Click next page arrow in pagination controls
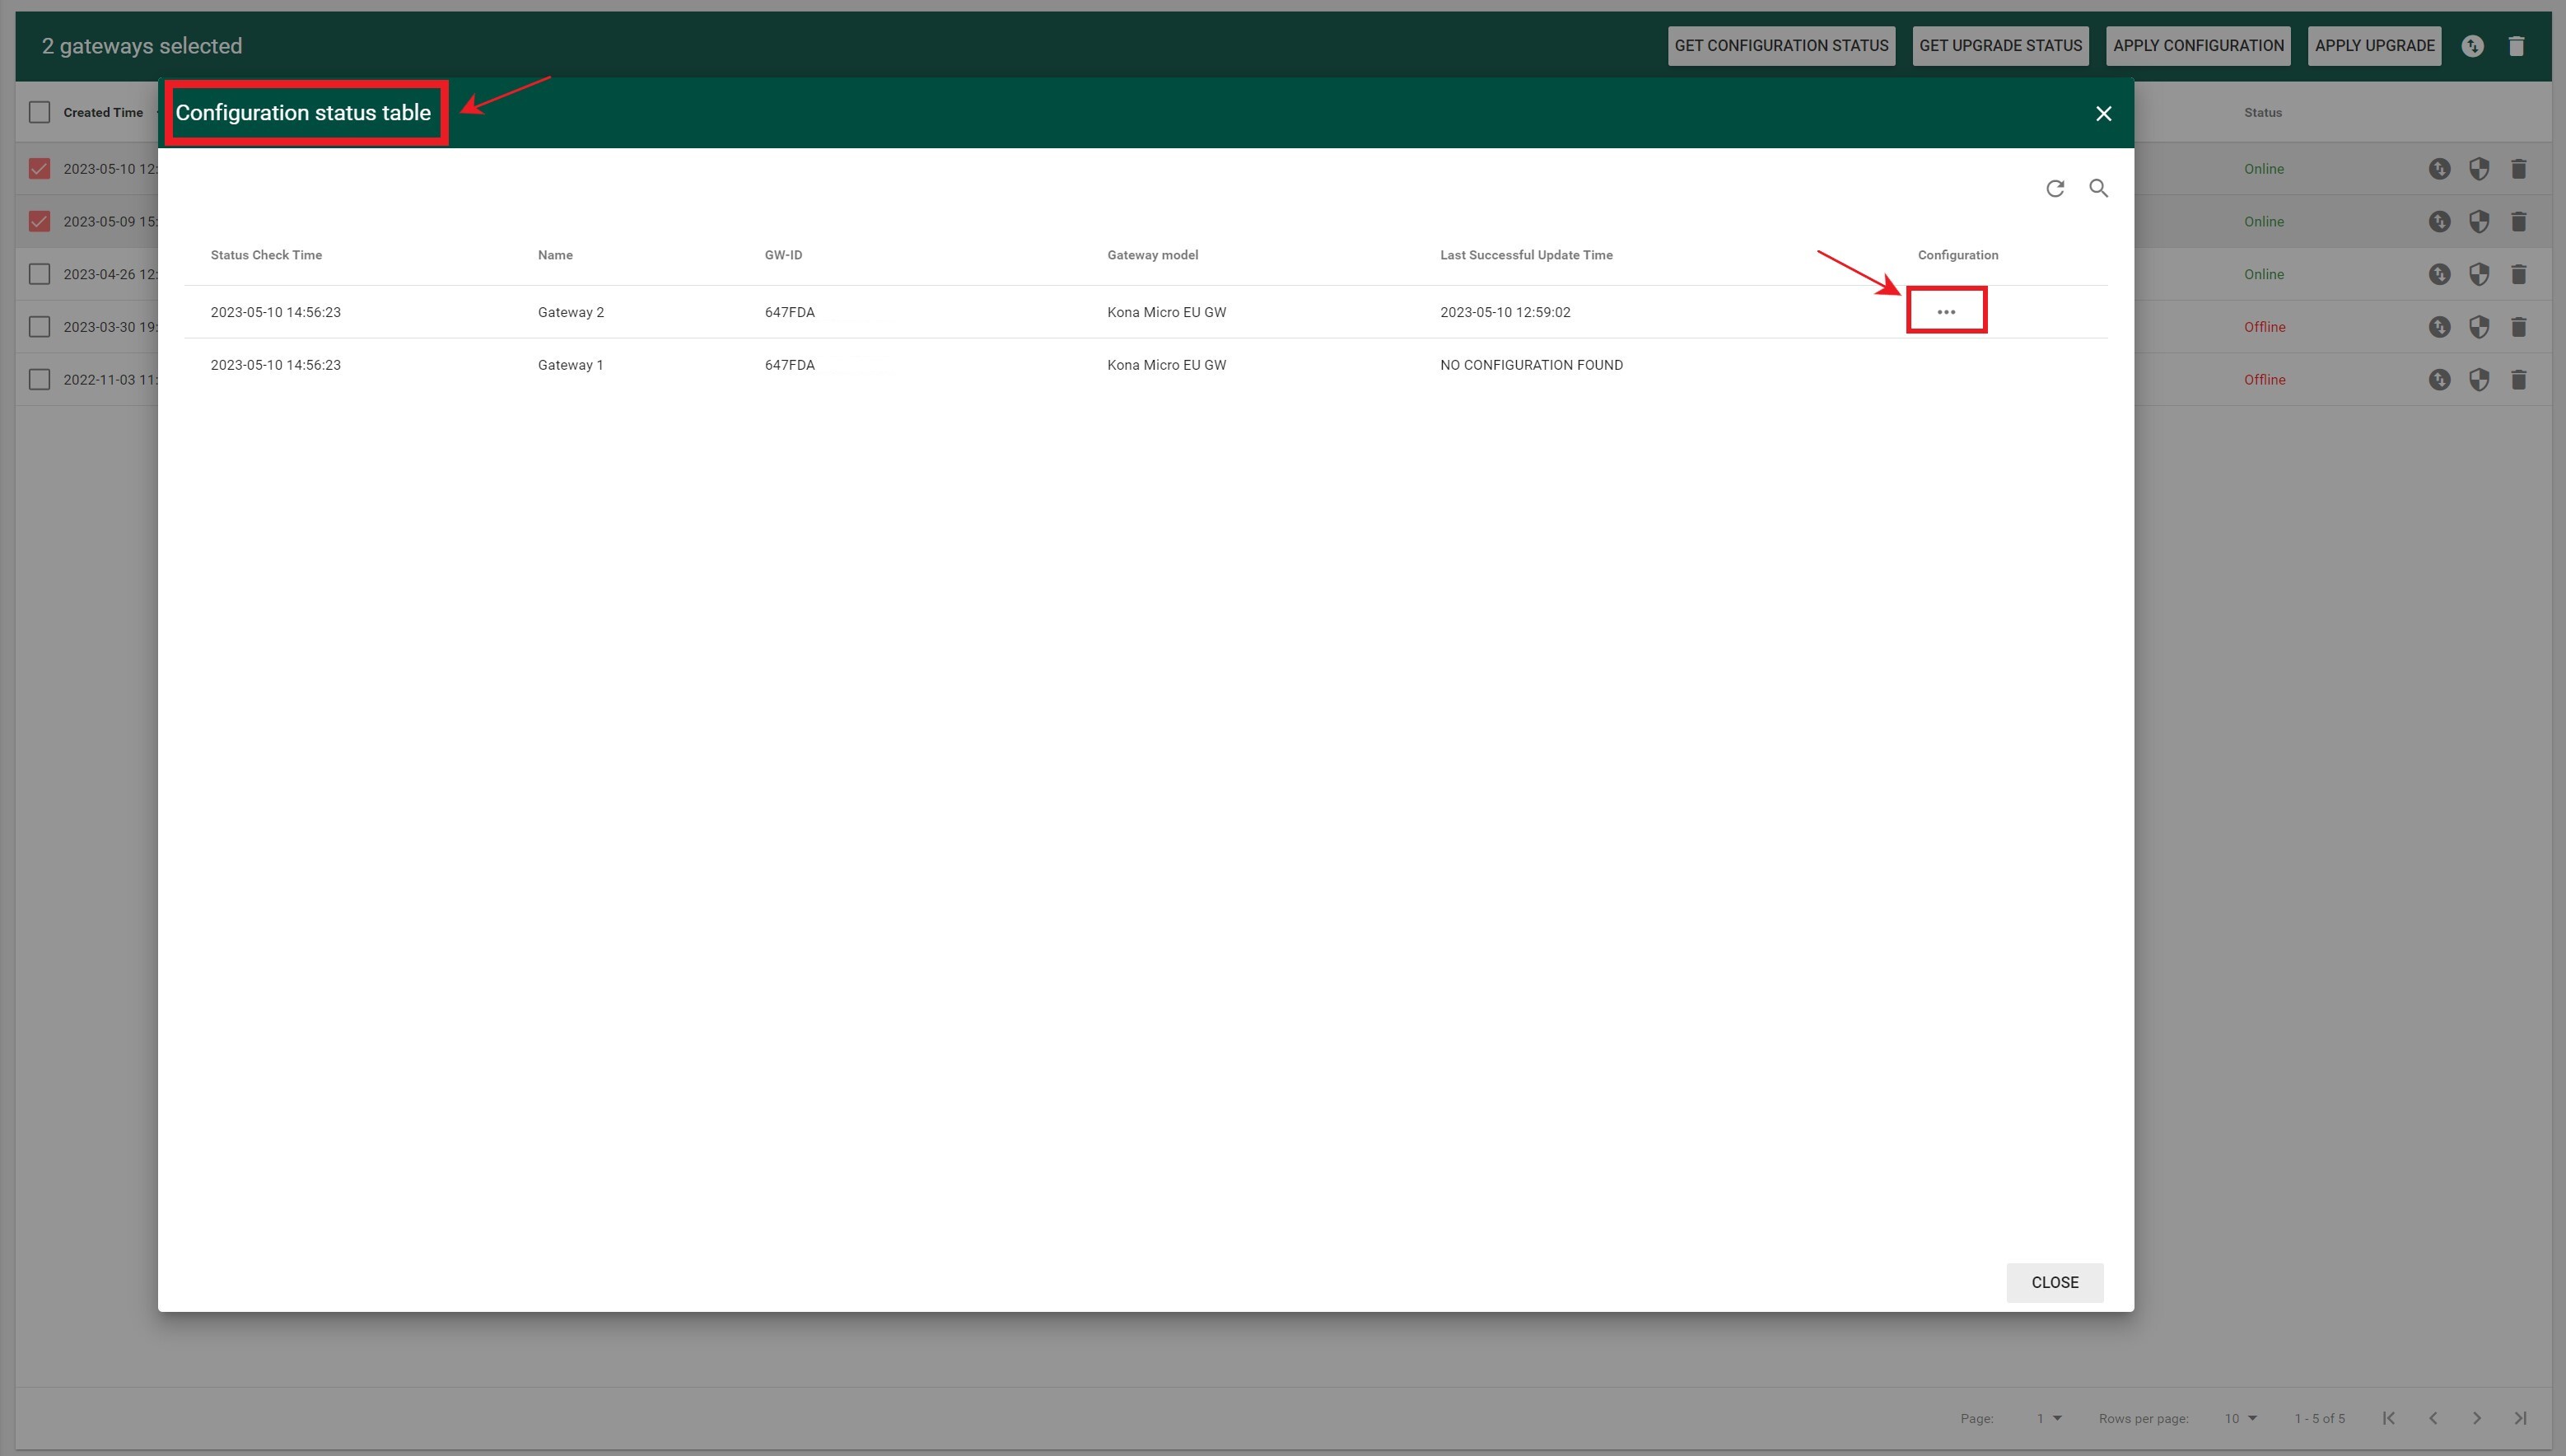This screenshot has width=2566, height=1456. (2478, 1417)
